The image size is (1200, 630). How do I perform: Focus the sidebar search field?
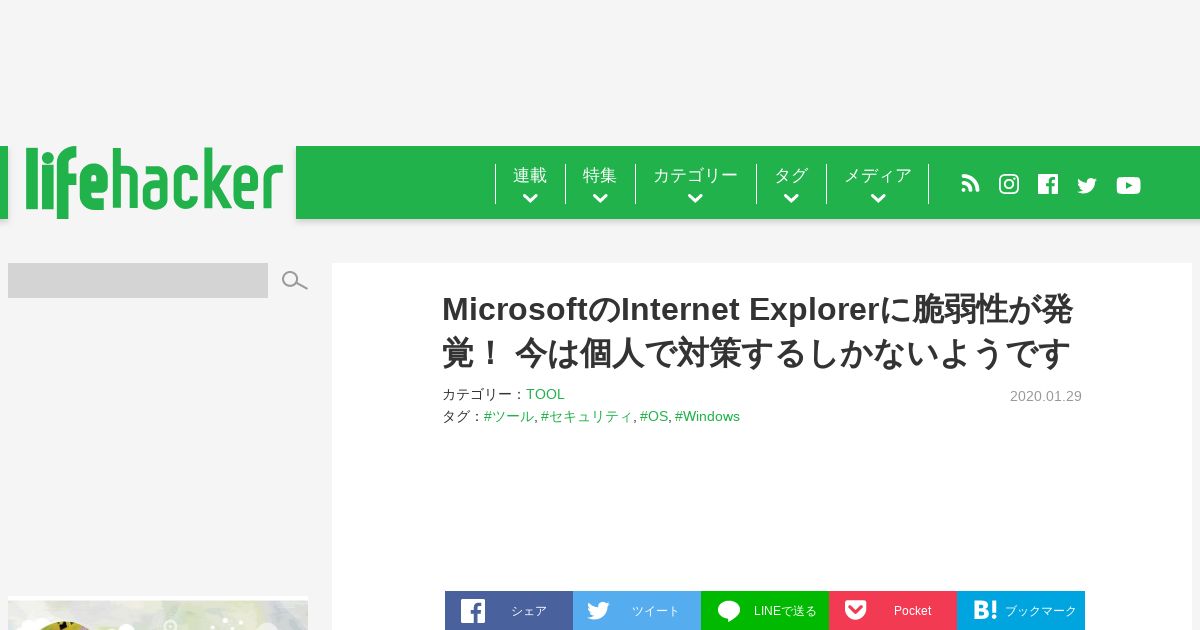[138, 281]
